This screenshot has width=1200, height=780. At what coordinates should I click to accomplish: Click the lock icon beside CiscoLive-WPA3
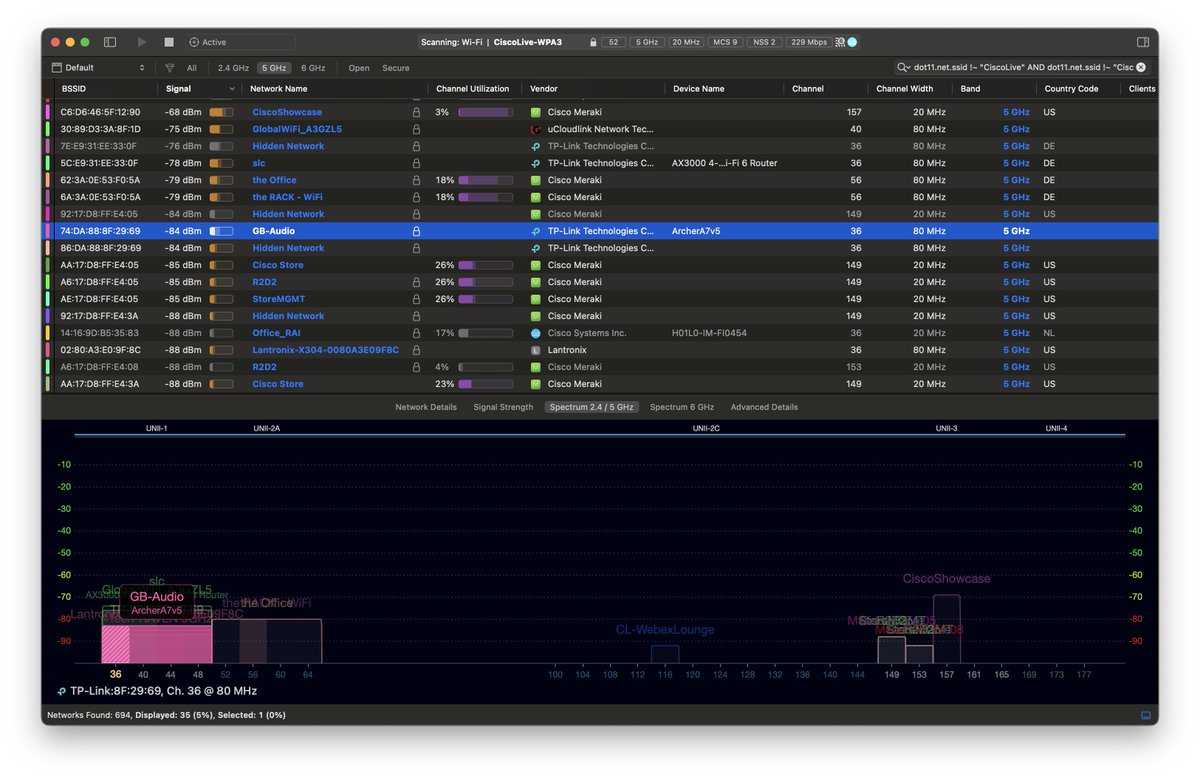(593, 42)
